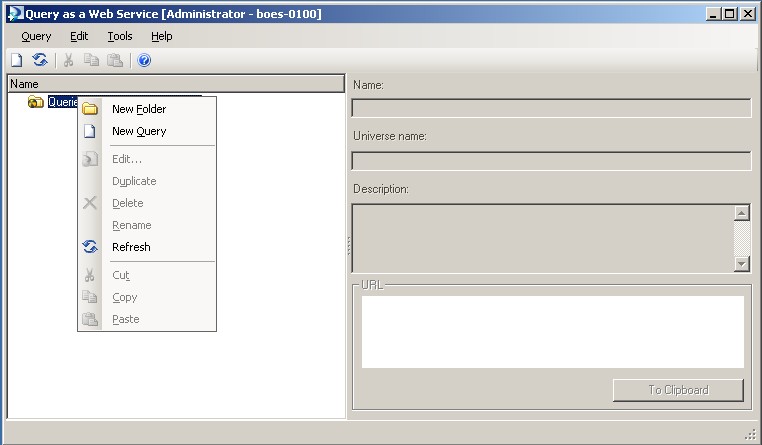
Task: Click Paste in the context menu
Action: coord(147,319)
